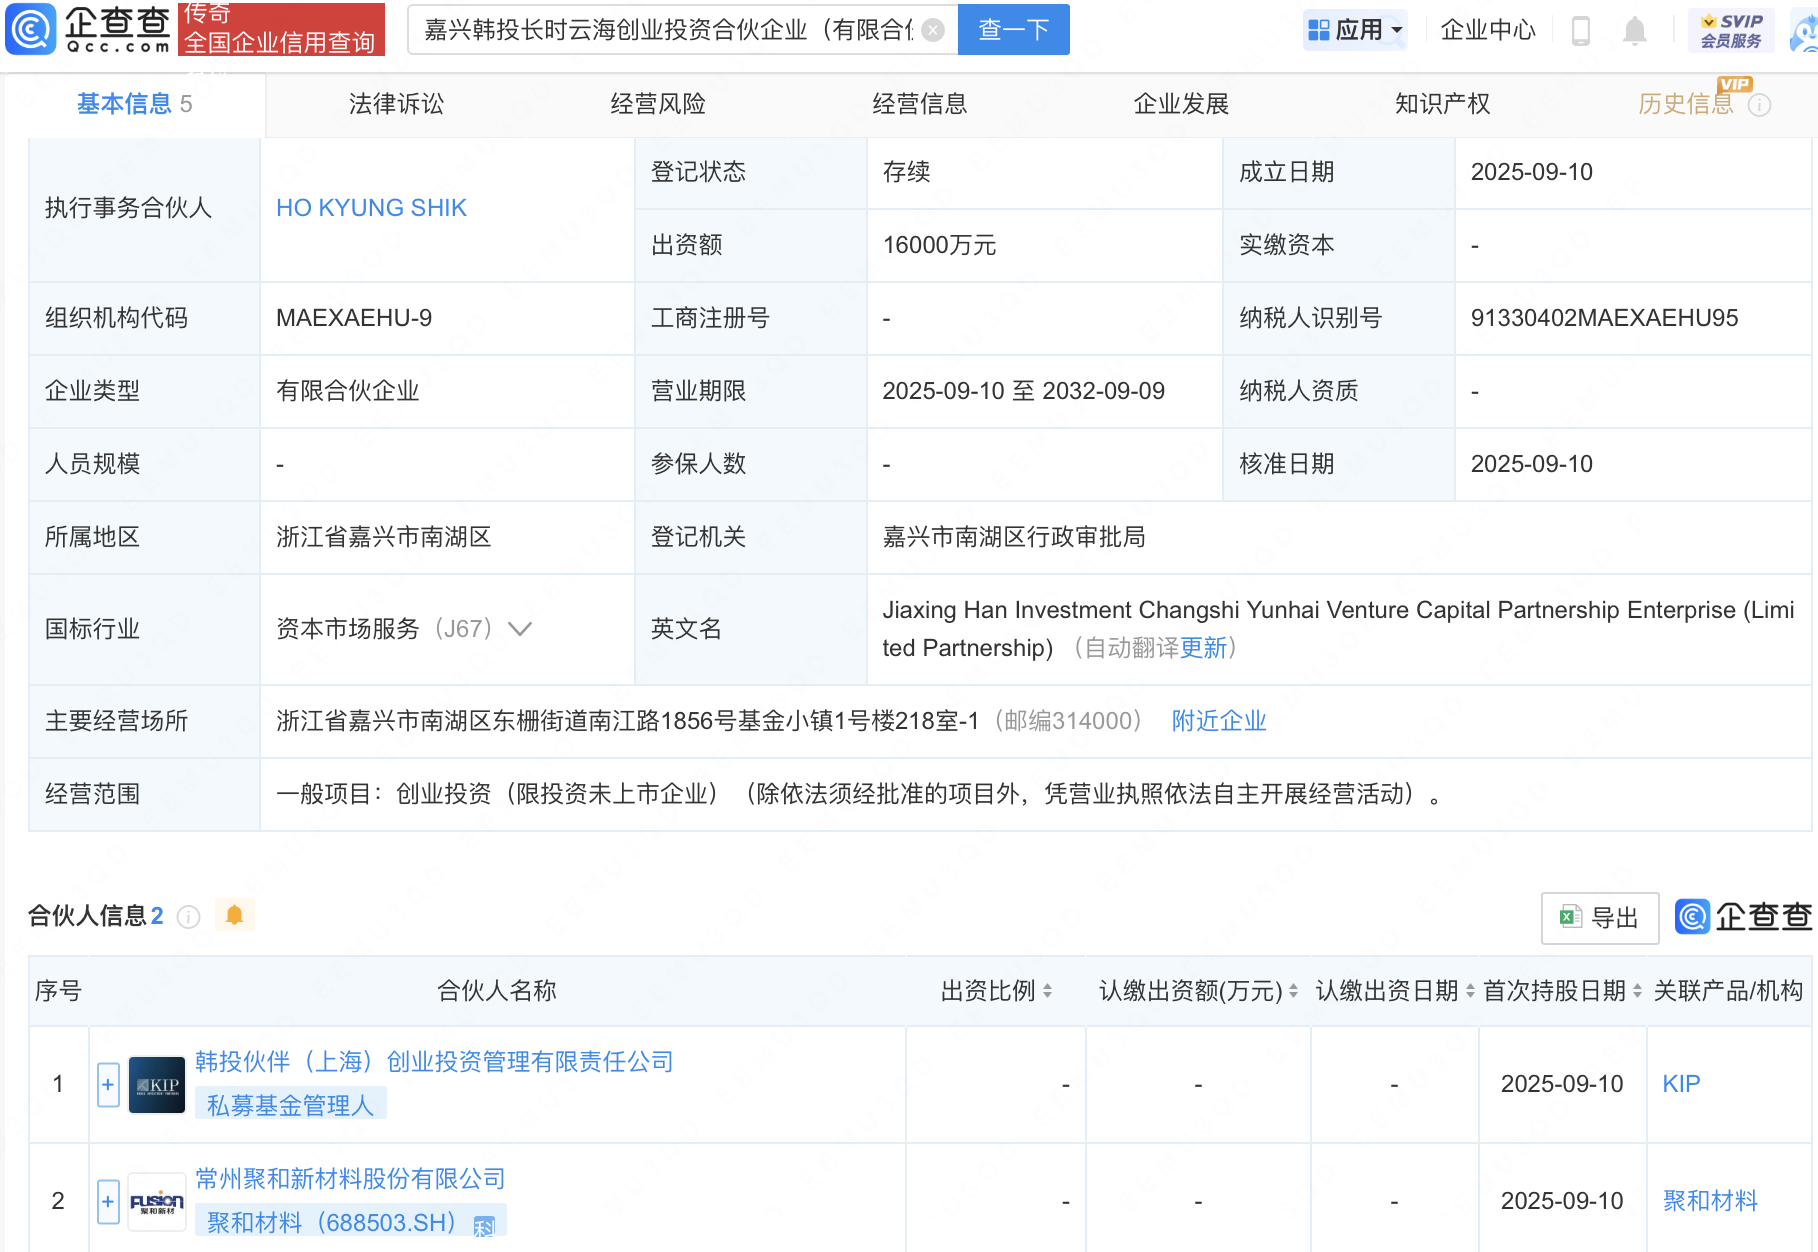Click the Fusion 聚和新材 logo thumbnail
The height and width of the screenshot is (1252, 1818).
157,1201
